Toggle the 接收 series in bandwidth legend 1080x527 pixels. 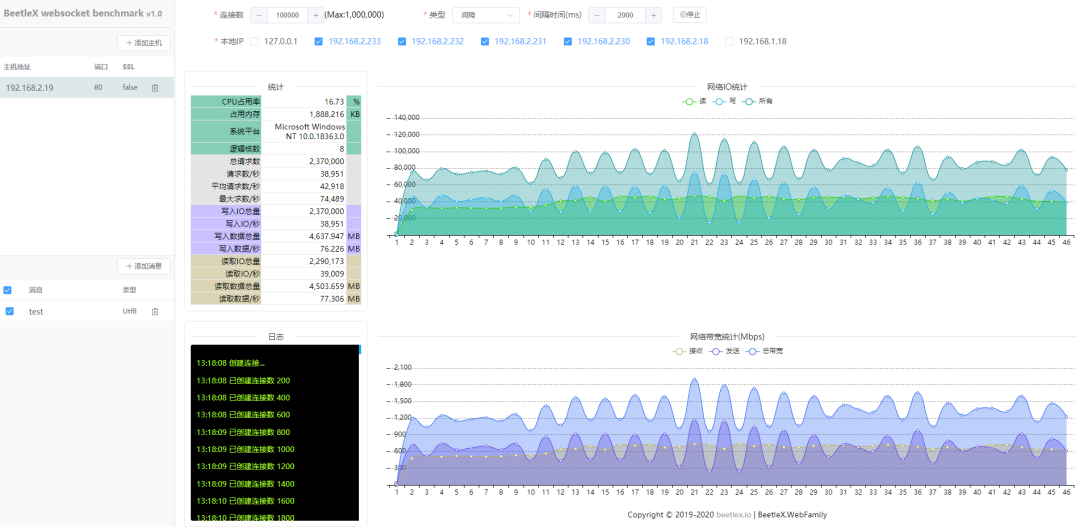[x=688, y=351]
